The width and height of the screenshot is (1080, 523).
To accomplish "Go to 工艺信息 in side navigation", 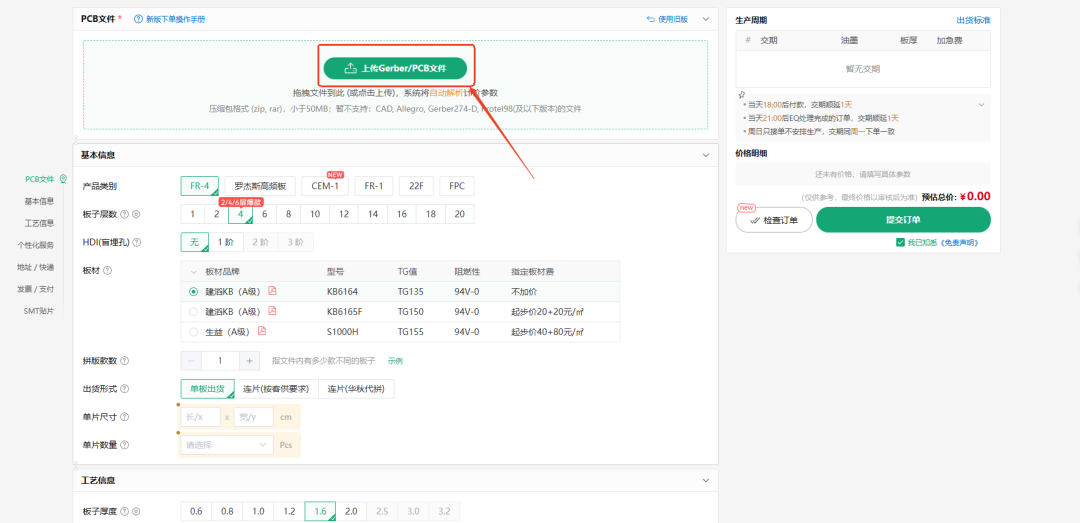I will pos(39,223).
